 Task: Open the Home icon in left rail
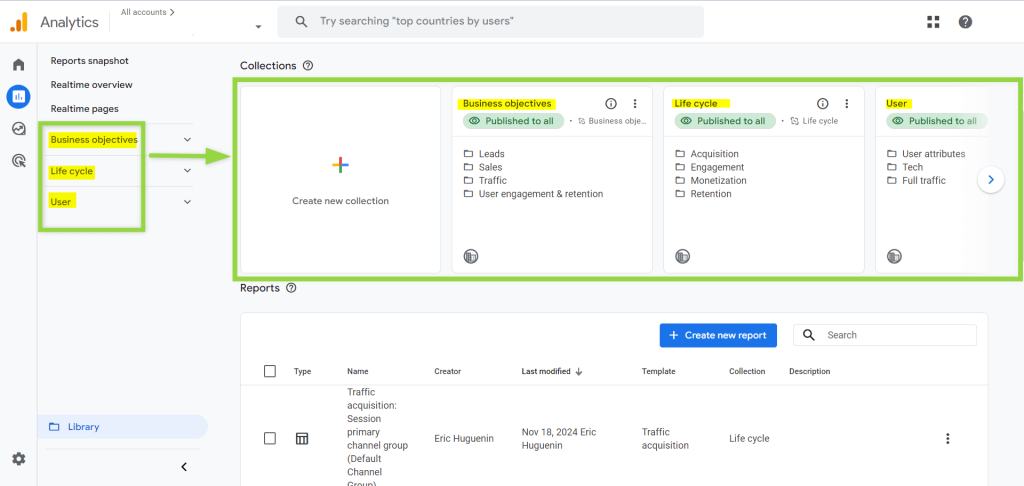(x=18, y=65)
